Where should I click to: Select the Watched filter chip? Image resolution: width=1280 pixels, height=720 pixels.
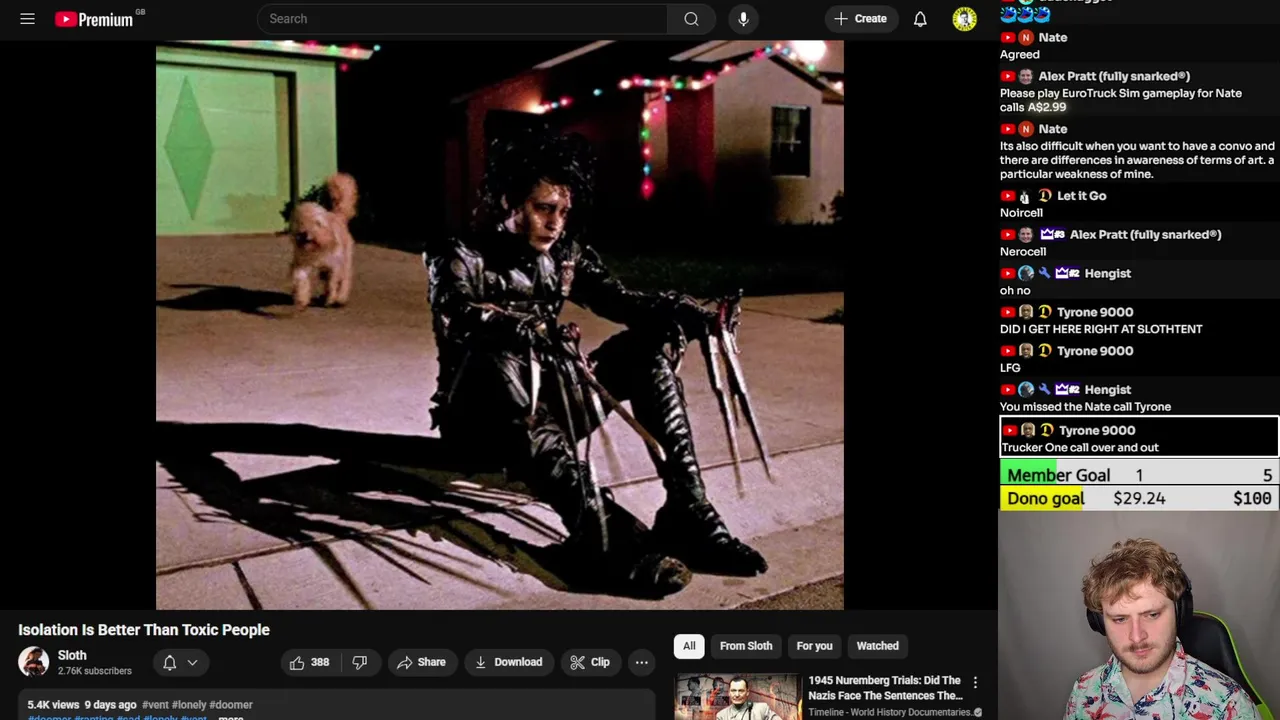[x=877, y=646]
